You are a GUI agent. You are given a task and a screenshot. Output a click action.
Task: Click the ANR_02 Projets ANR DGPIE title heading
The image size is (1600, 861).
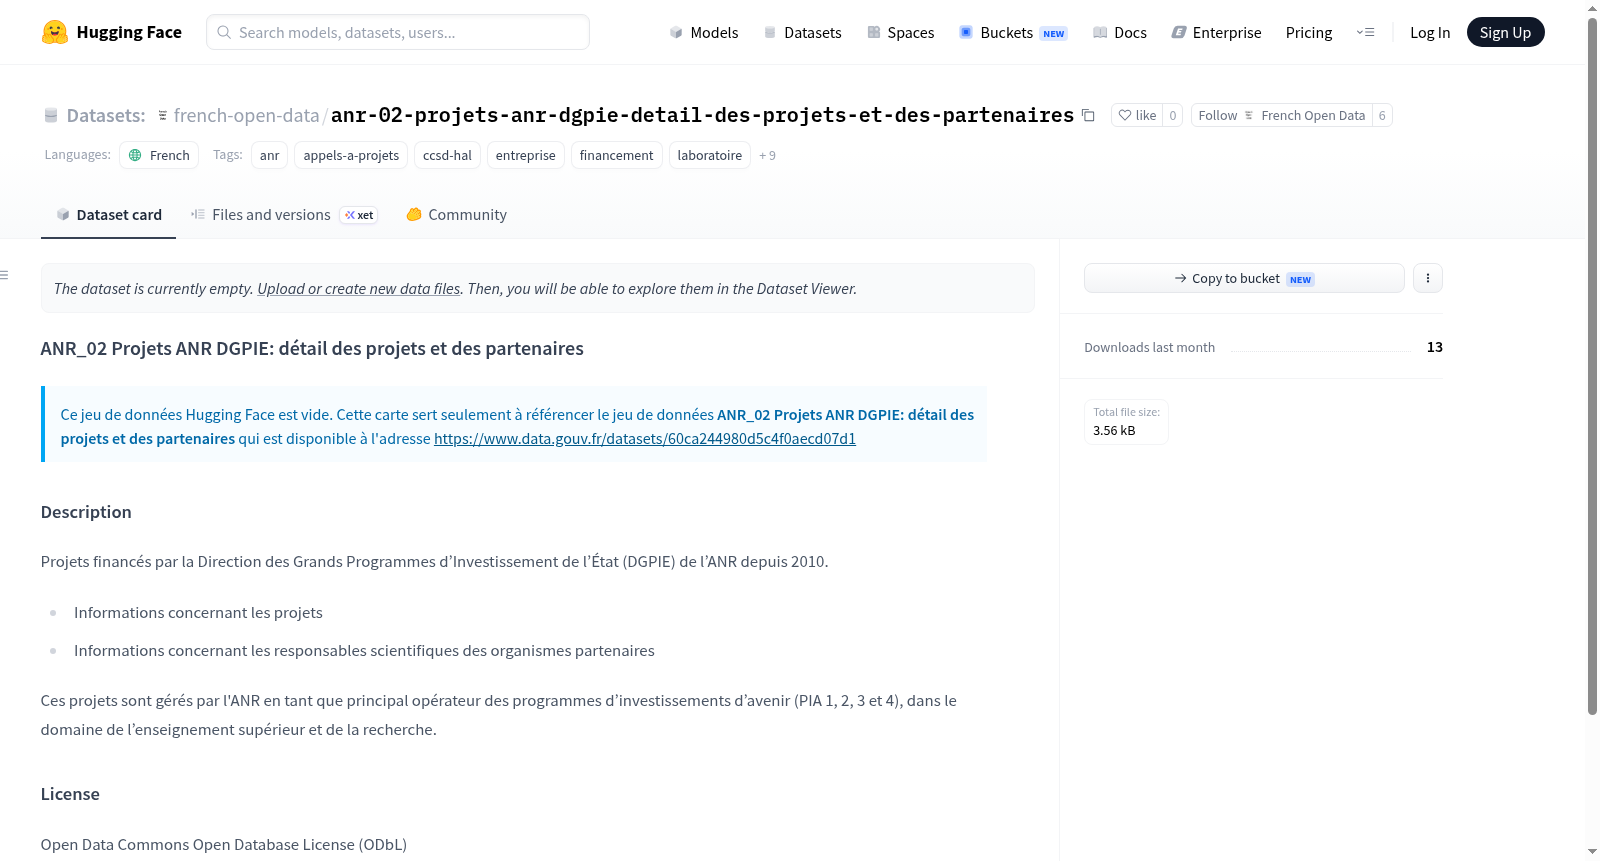(312, 348)
